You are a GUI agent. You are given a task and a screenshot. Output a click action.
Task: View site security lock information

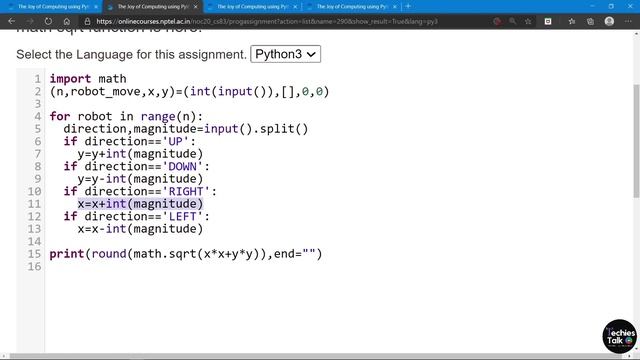pos(87,21)
